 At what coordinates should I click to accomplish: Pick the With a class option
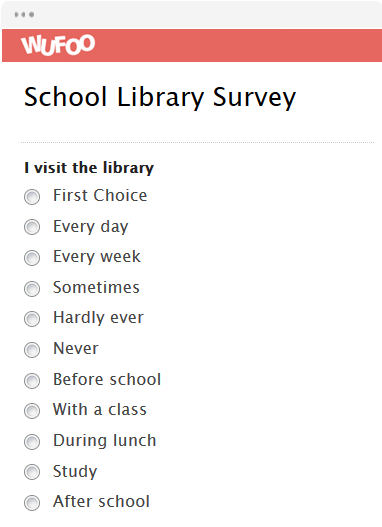tap(32, 411)
